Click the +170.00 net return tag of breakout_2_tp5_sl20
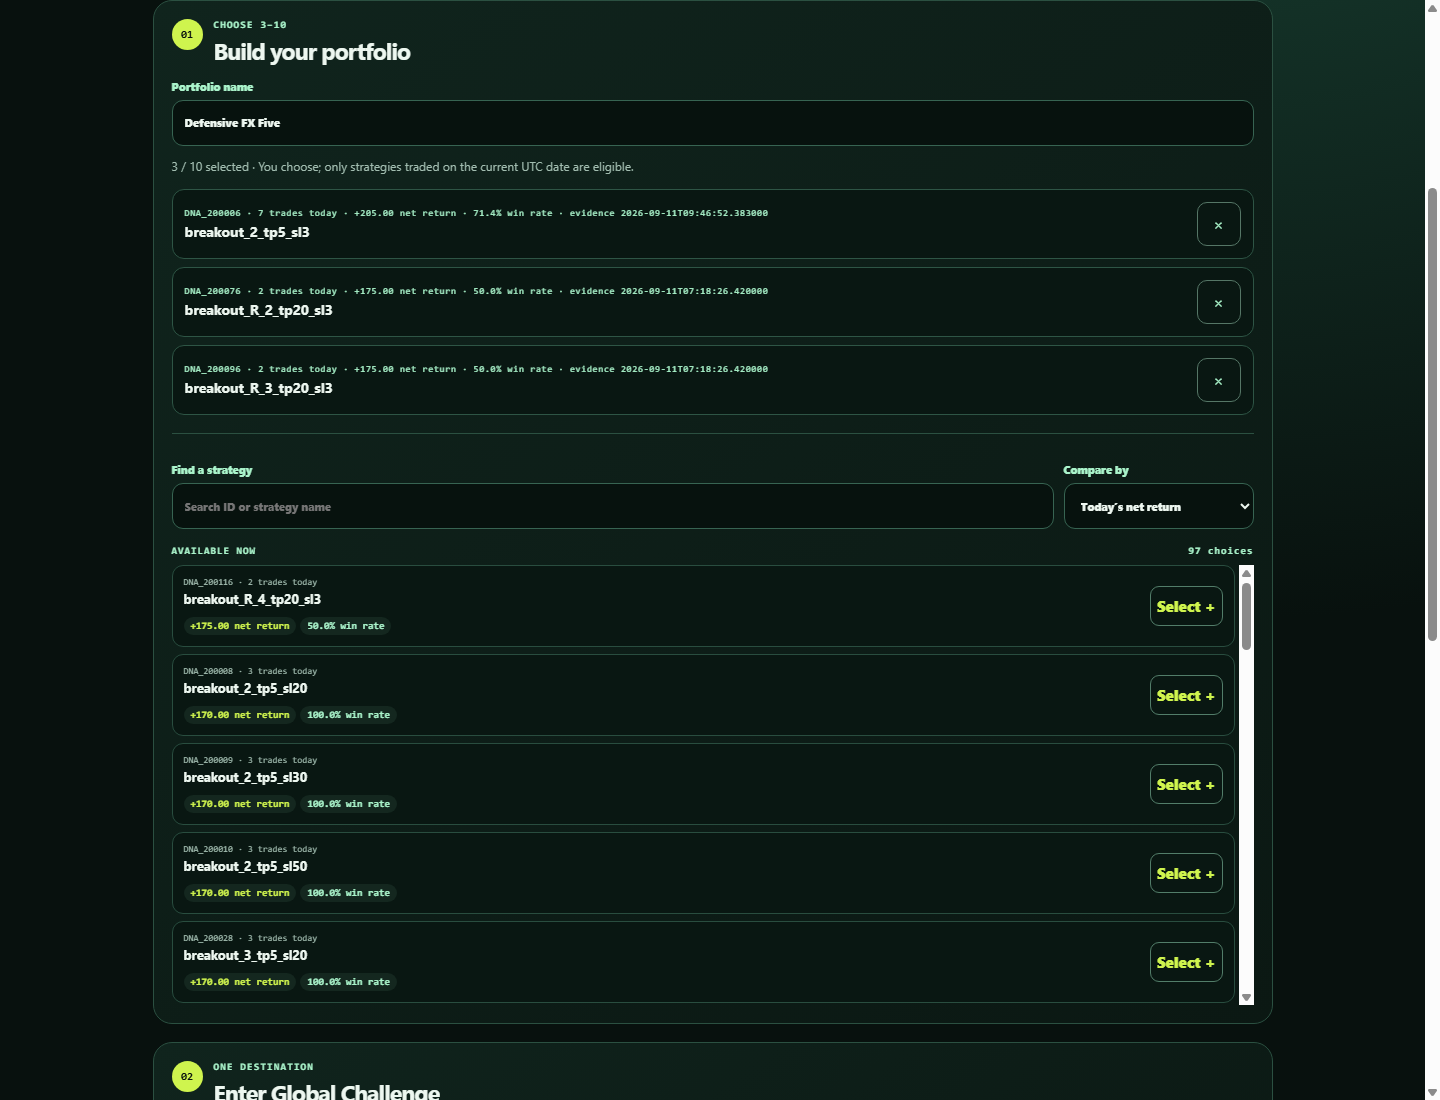 pyautogui.click(x=240, y=715)
